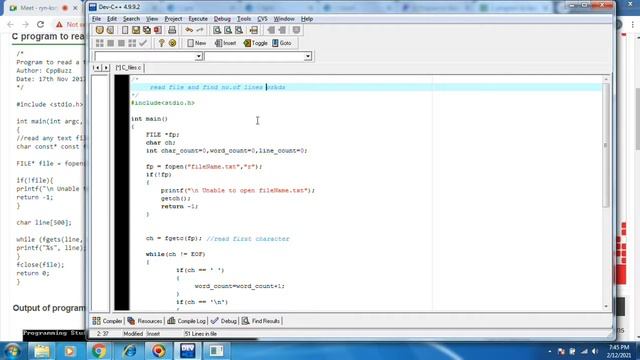Click the '51 Lines in file' status text
This screenshot has height=360, width=640.
(x=200, y=334)
